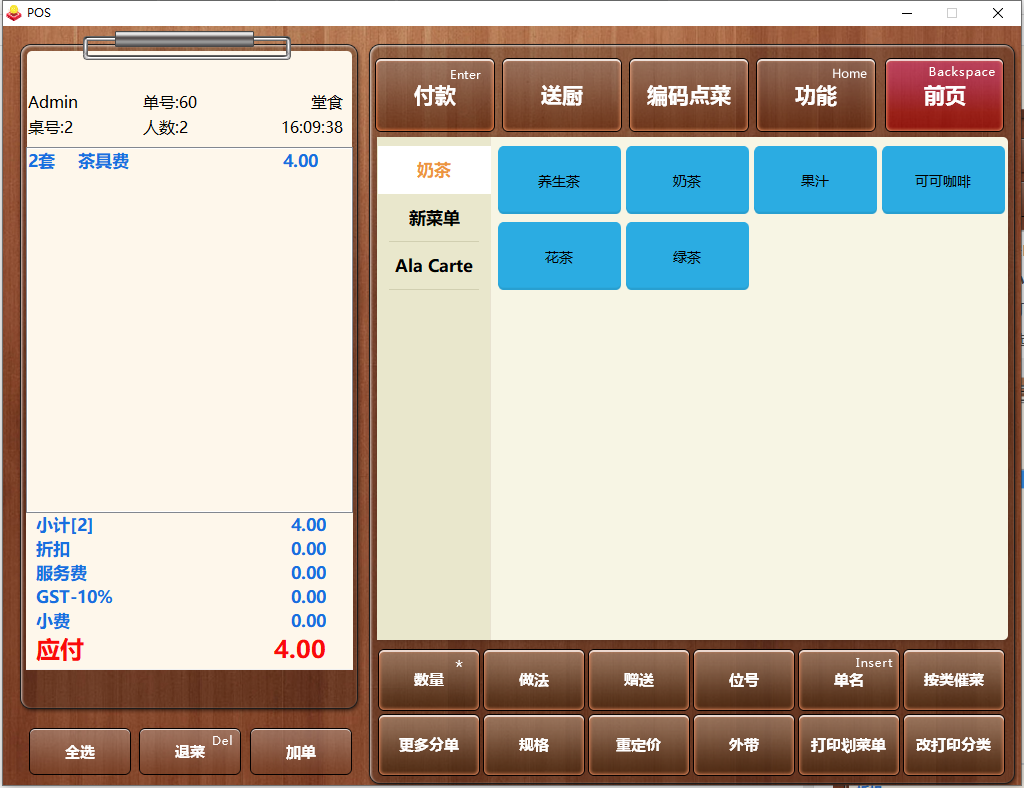The width and height of the screenshot is (1024, 788).
Task: Select the 绿茶 tile
Action: point(687,256)
